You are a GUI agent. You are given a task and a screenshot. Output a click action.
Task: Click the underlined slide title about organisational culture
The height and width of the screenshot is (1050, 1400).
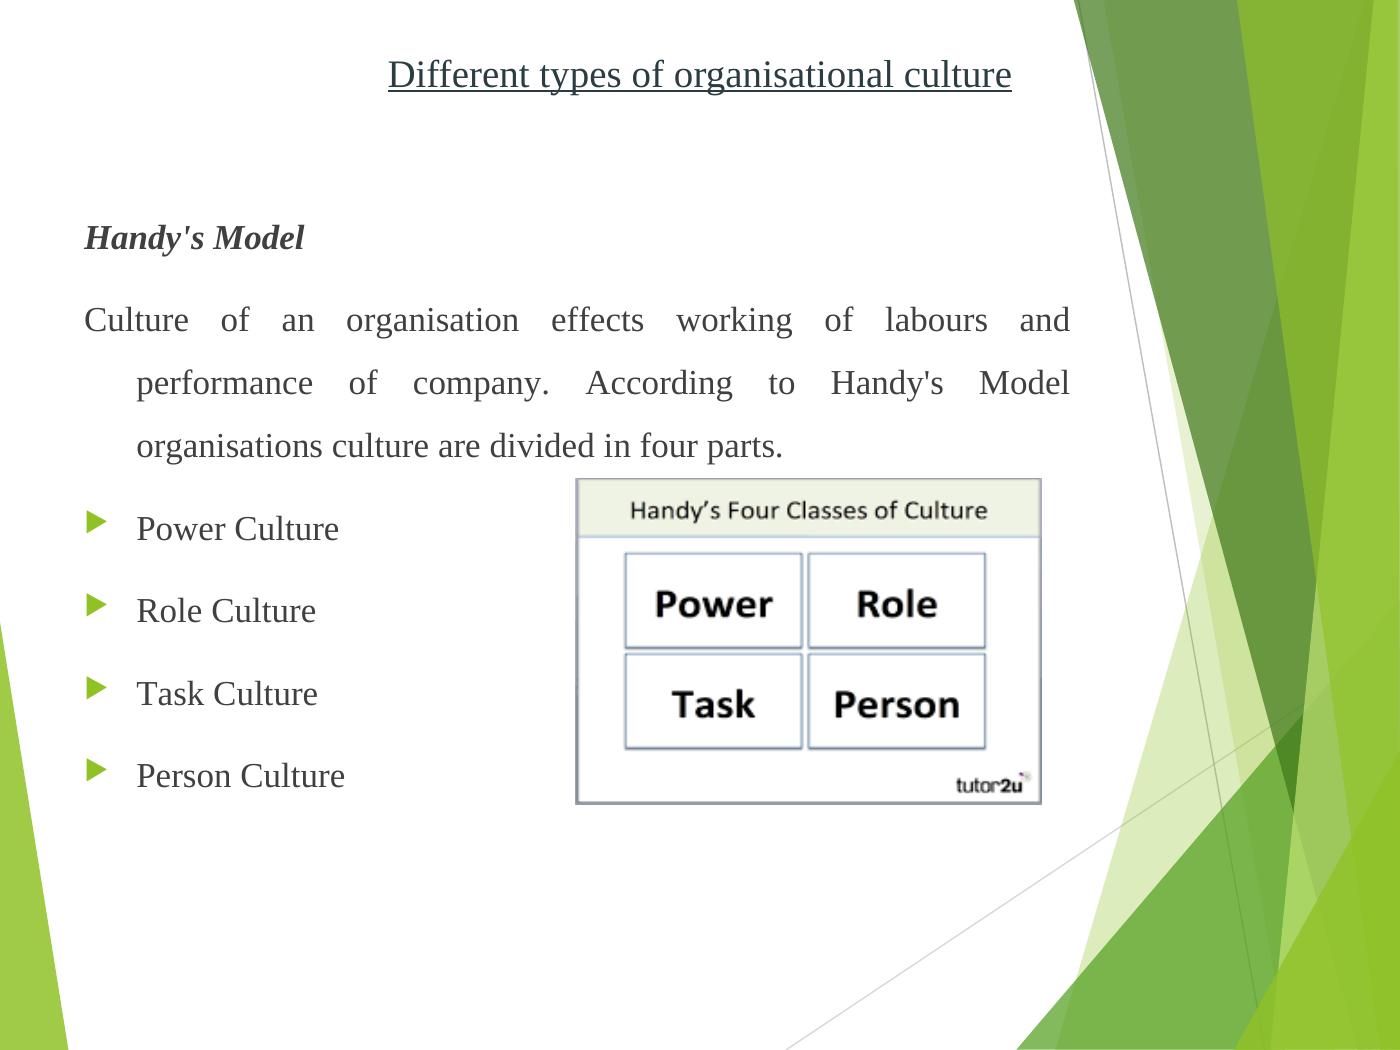[699, 75]
